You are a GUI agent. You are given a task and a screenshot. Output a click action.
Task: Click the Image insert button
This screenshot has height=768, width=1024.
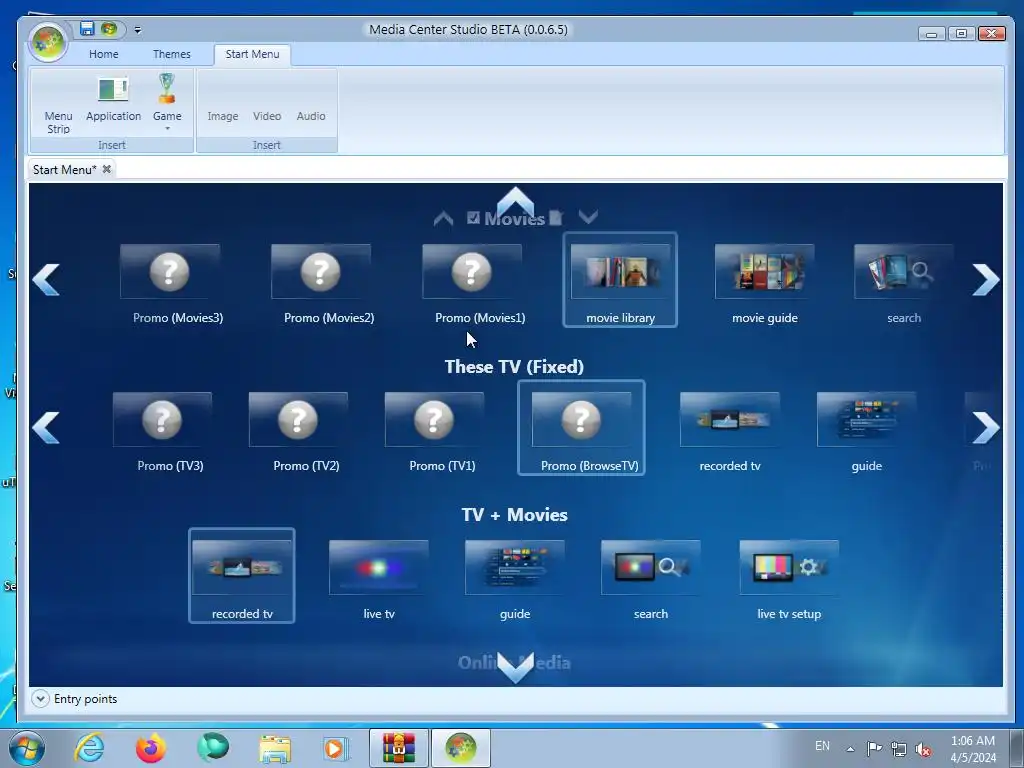pyautogui.click(x=223, y=116)
